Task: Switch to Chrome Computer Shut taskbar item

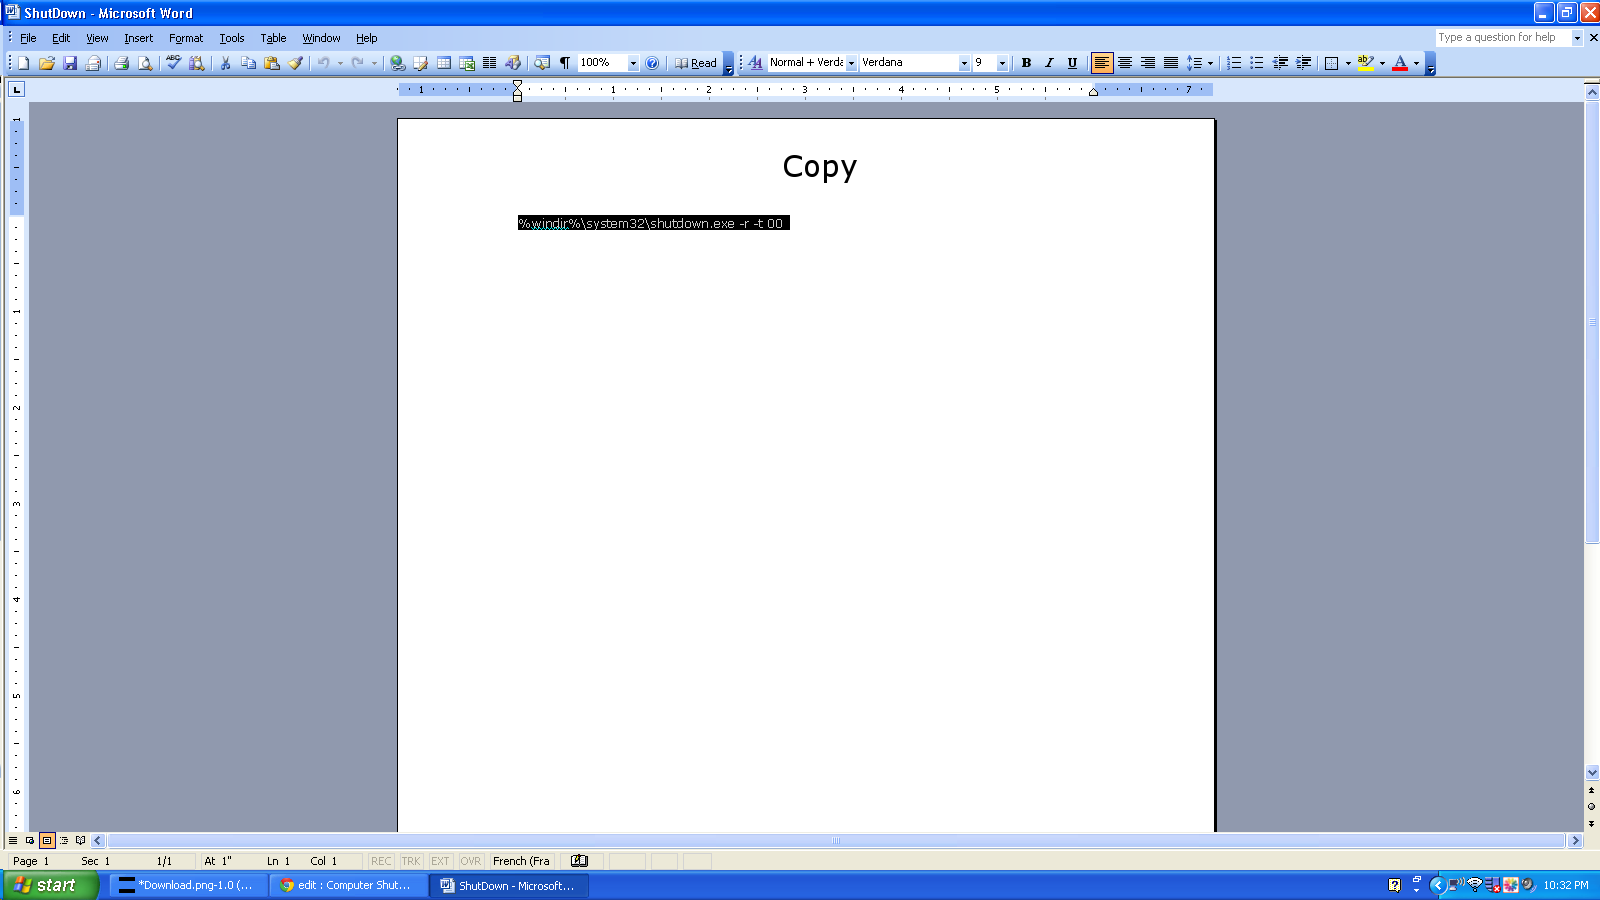Action: click(x=349, y=885)
